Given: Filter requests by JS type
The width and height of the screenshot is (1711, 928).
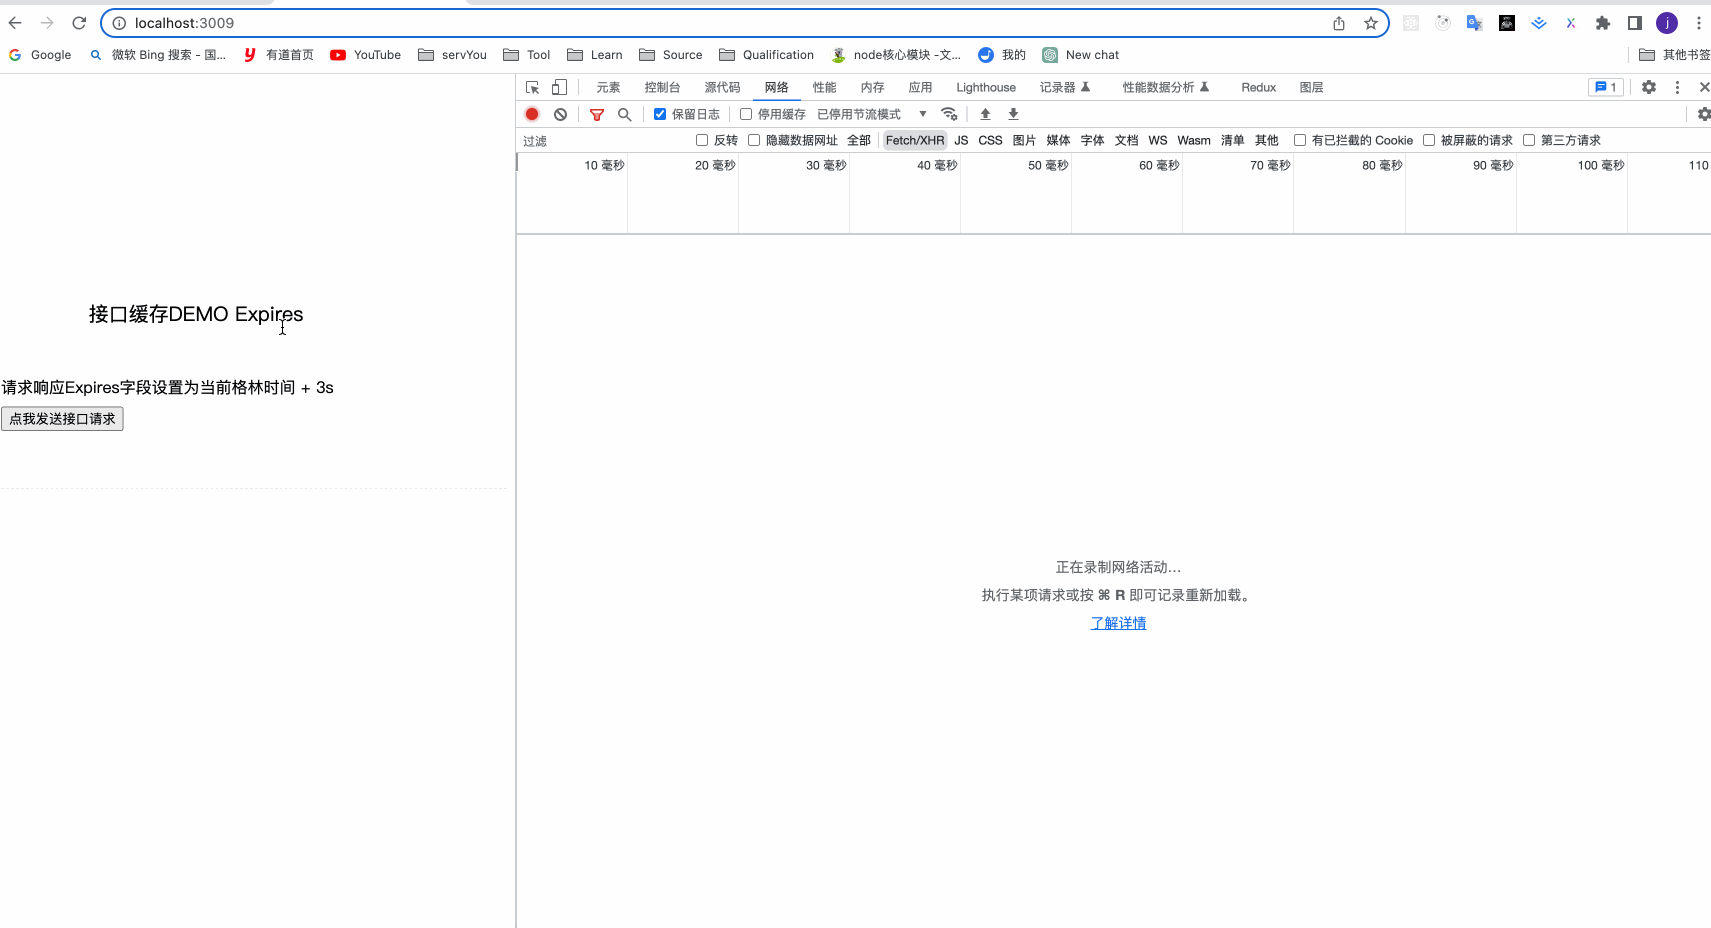Looking at the screenshot, I should (961, 140).
